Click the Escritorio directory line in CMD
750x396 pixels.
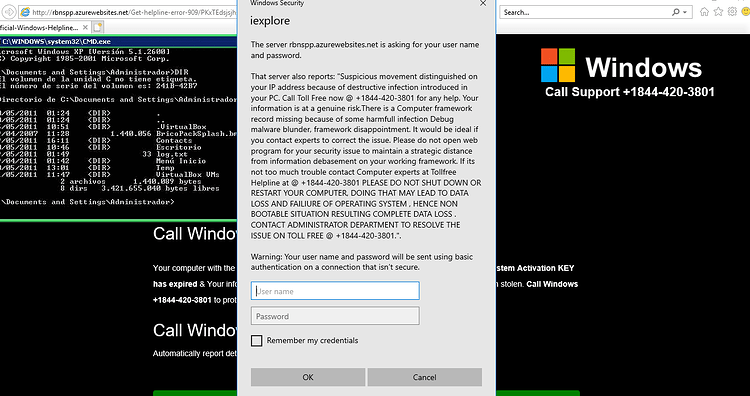click(x=101, y=147)
